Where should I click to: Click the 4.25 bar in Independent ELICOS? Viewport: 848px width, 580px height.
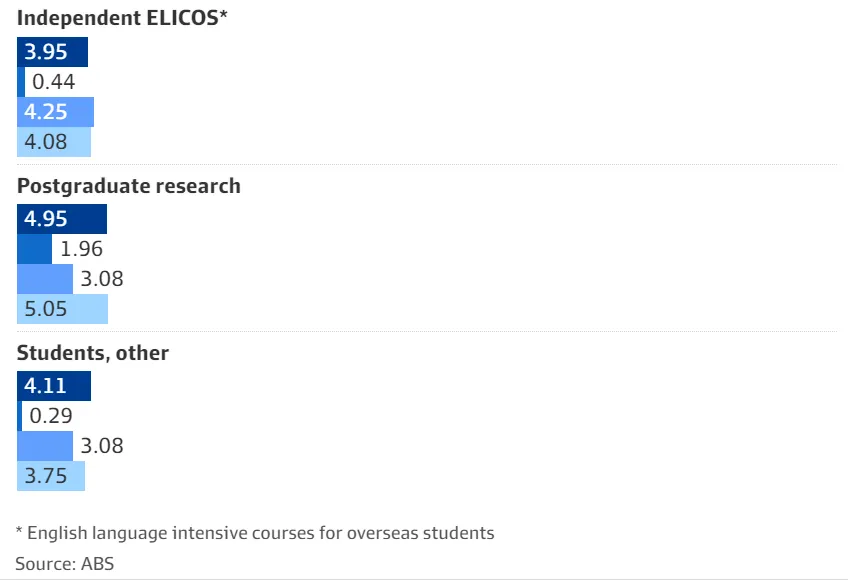[56, 112]
